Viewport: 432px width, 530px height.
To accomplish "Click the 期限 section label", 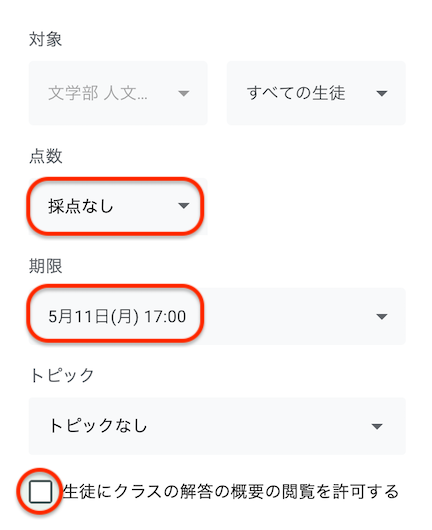I will (46, 266).
